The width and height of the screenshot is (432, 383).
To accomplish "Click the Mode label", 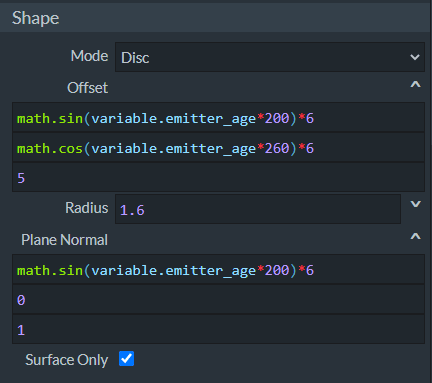I will pos(89,56).
